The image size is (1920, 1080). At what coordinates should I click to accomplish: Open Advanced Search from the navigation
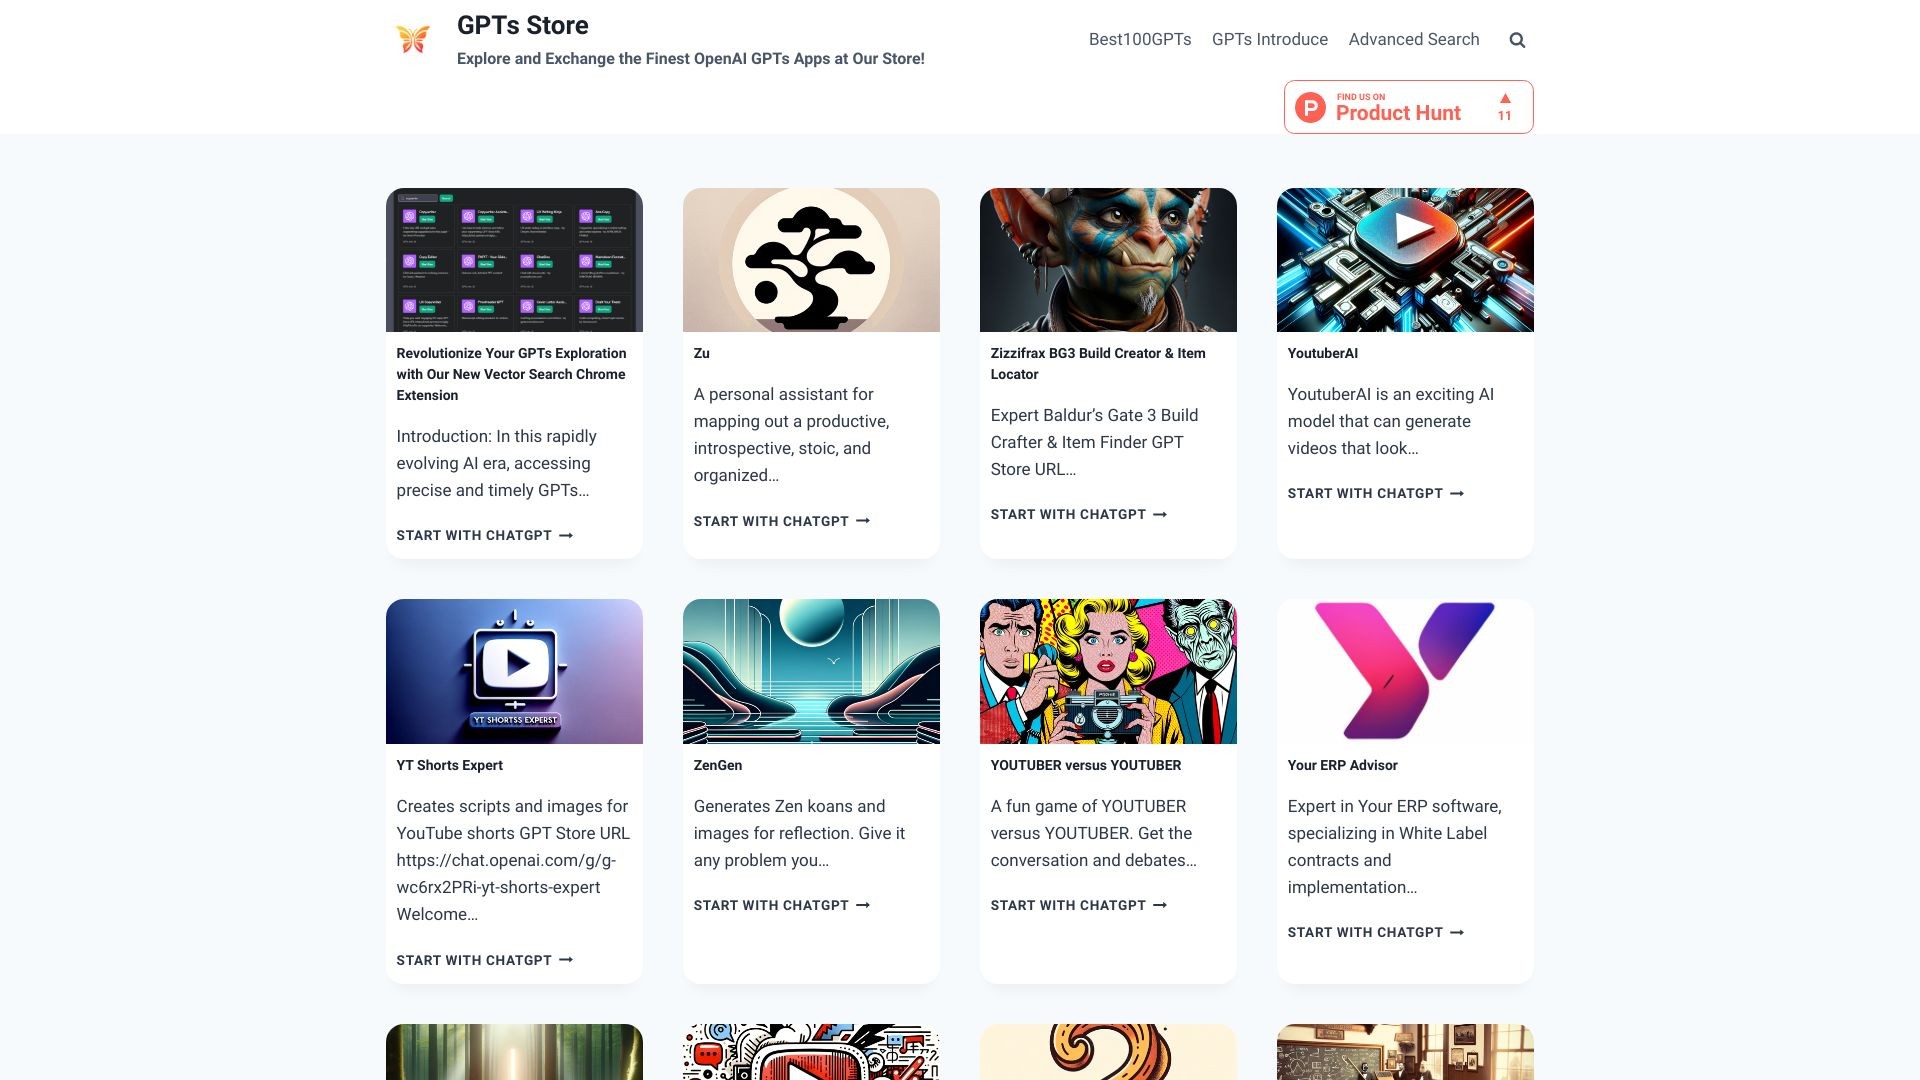(x=1413, y=39)
